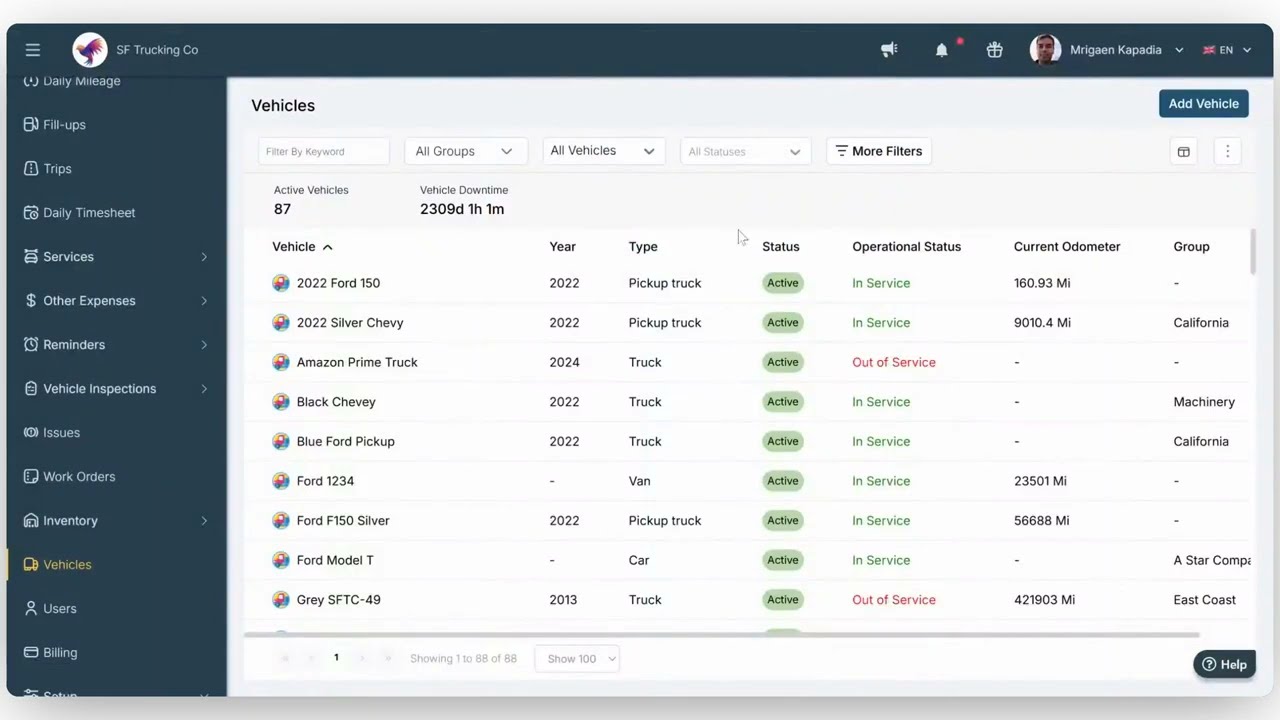Expand Vehicle Inspections submenu chevron
Screen dimensions: 1280x720
coord(204,389)
